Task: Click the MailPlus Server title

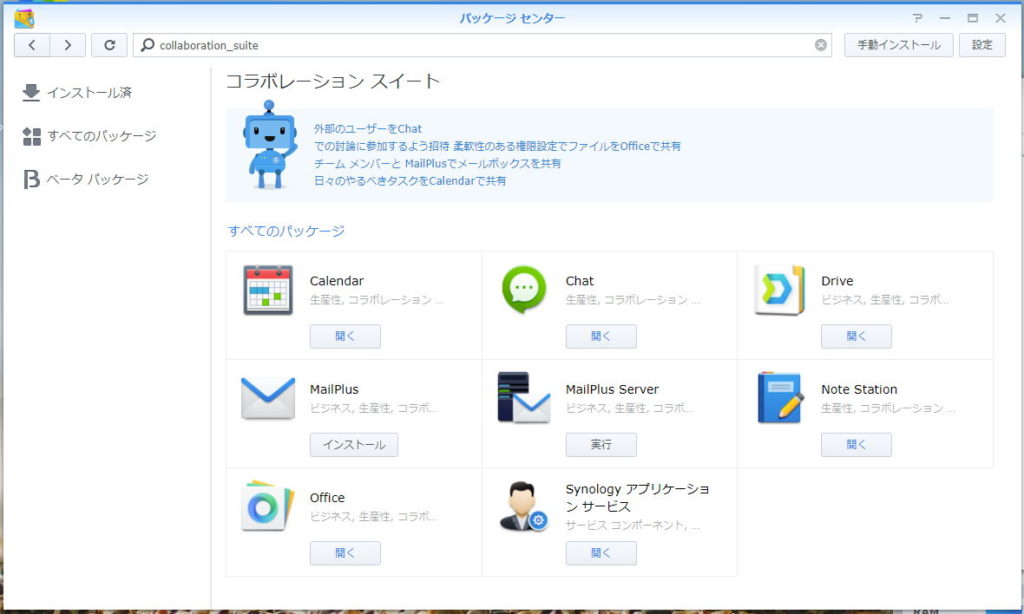Action: [x=612, y=389]
